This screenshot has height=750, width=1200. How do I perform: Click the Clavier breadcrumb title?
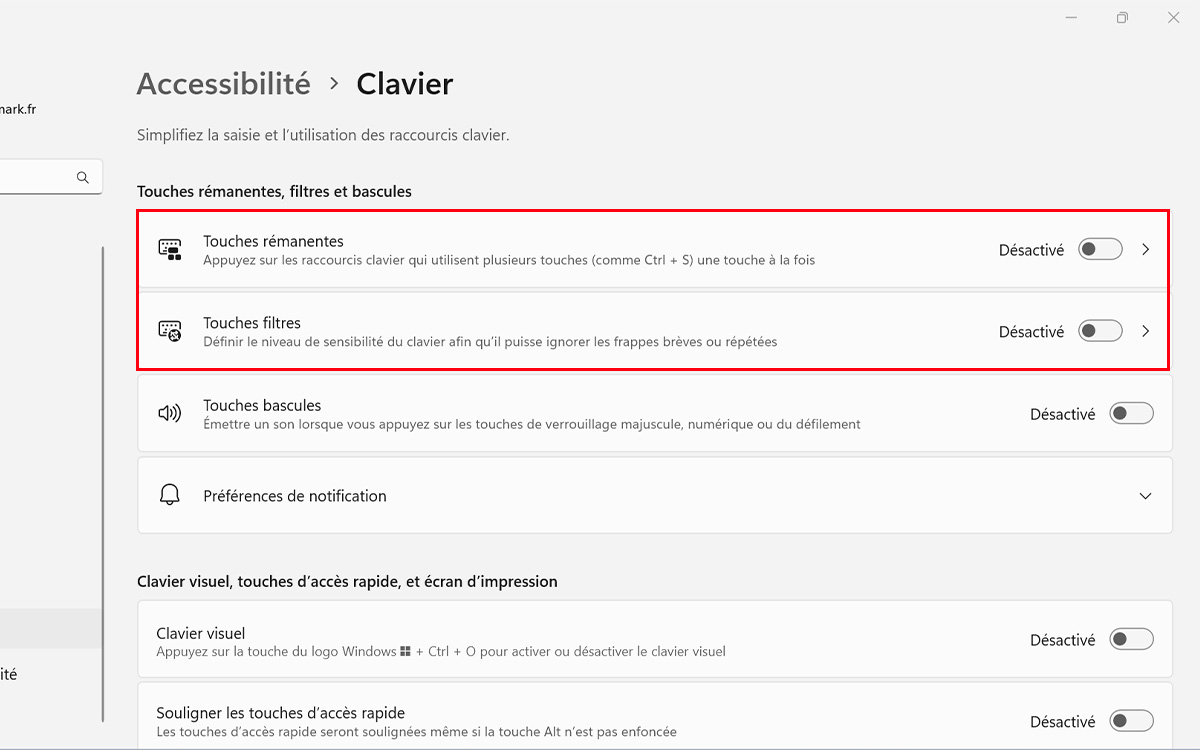405,84
